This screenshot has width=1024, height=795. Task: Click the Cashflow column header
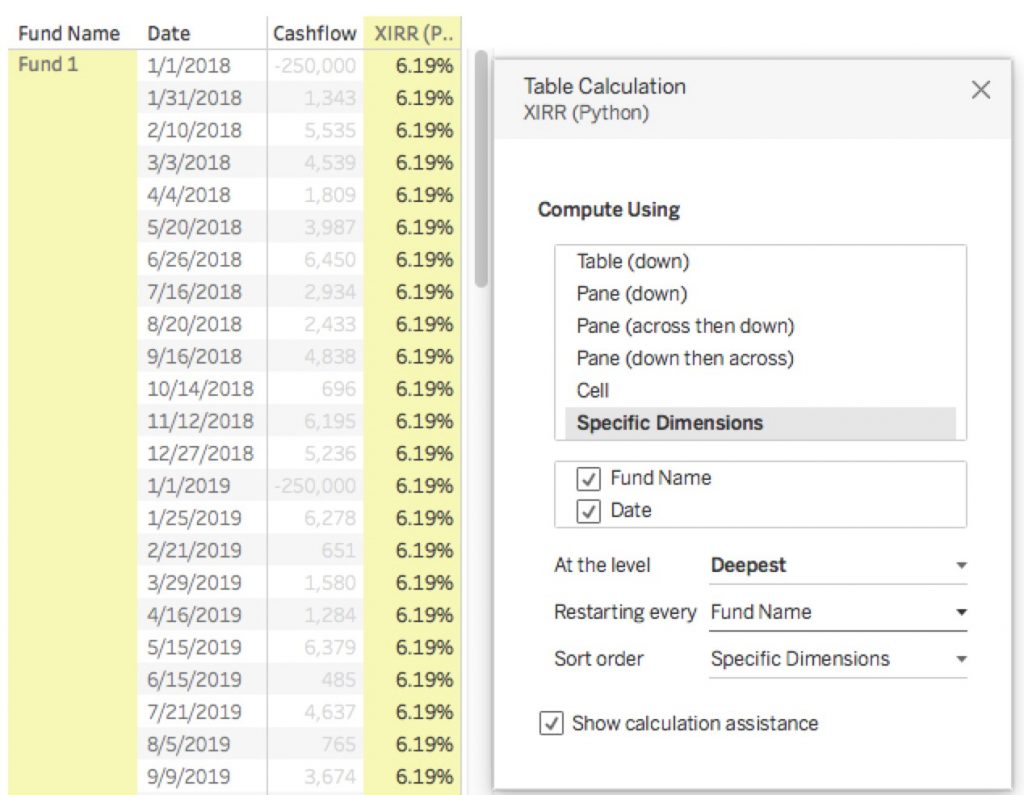pos(314,33)
